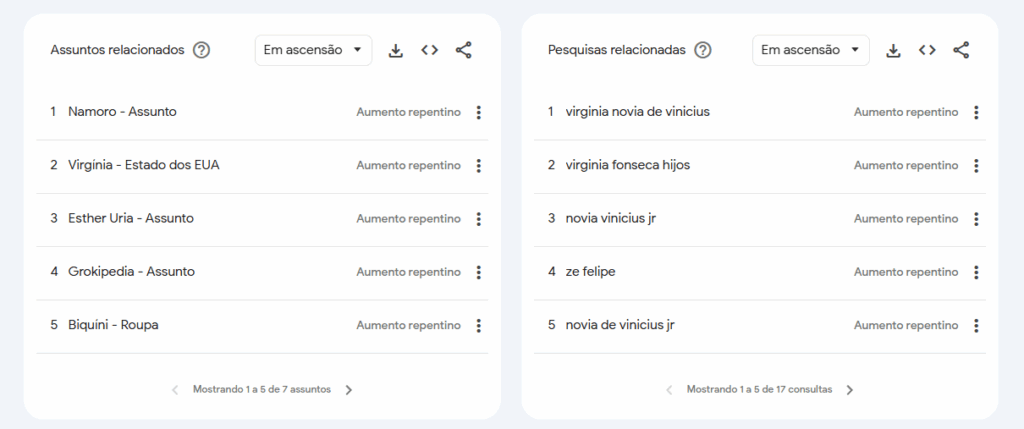The image size is (1024, 429).
Task: Go to next page of assuntos
Action: point(349,390)
